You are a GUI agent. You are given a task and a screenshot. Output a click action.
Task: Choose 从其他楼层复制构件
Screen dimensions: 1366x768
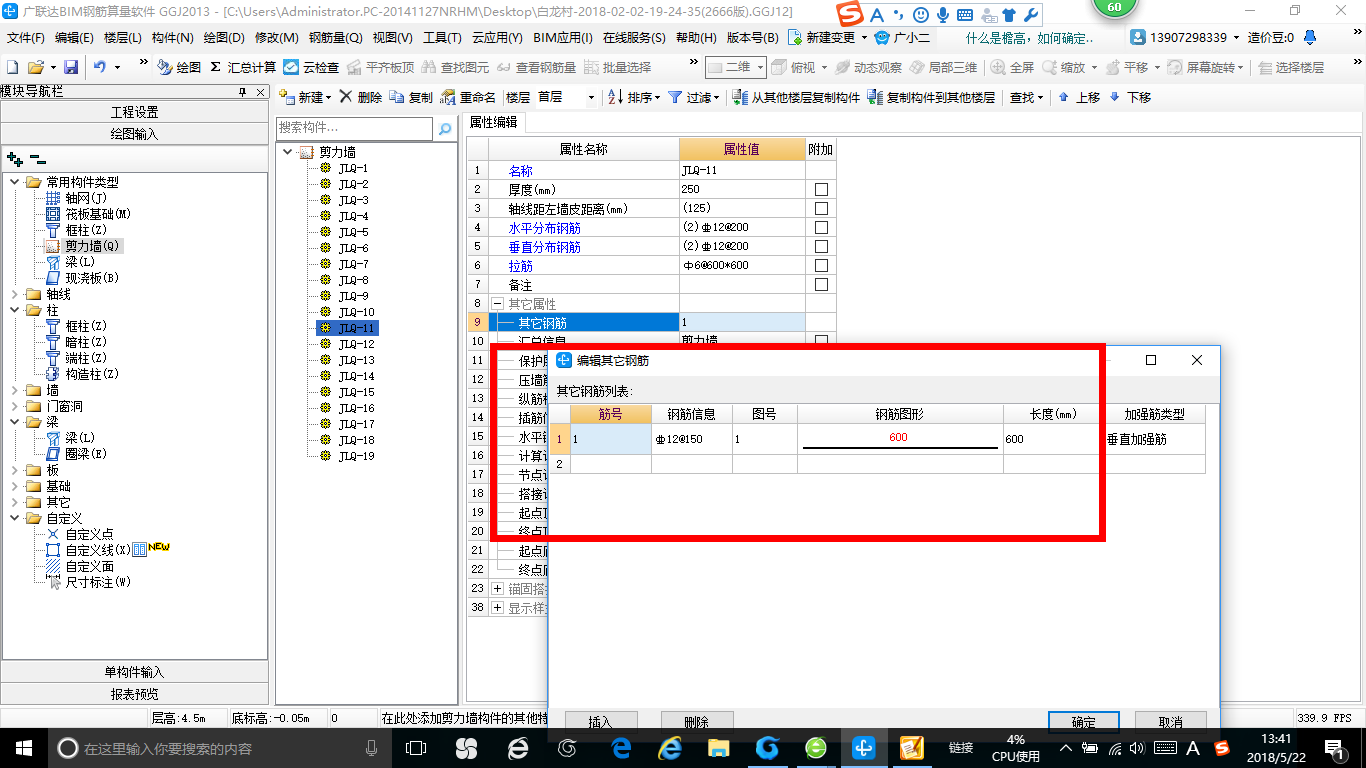(796, 97)
